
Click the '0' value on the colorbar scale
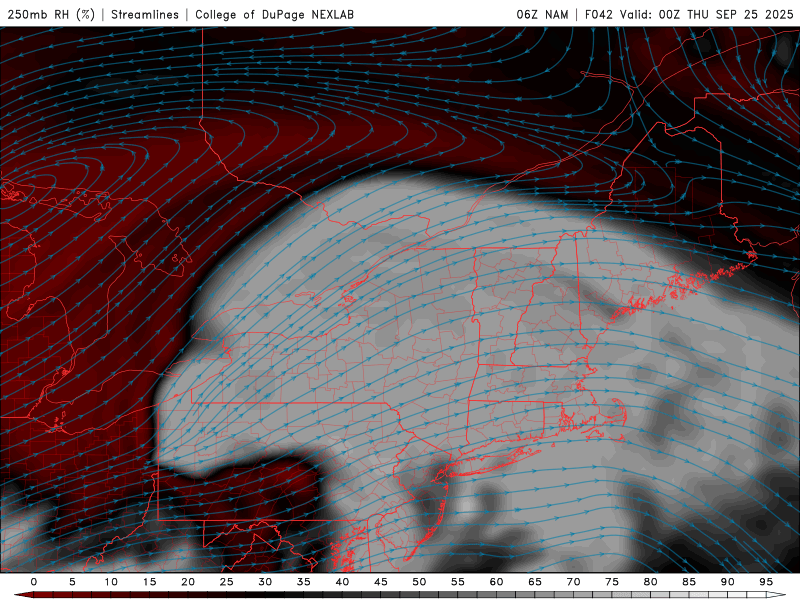tap(34, 582)
